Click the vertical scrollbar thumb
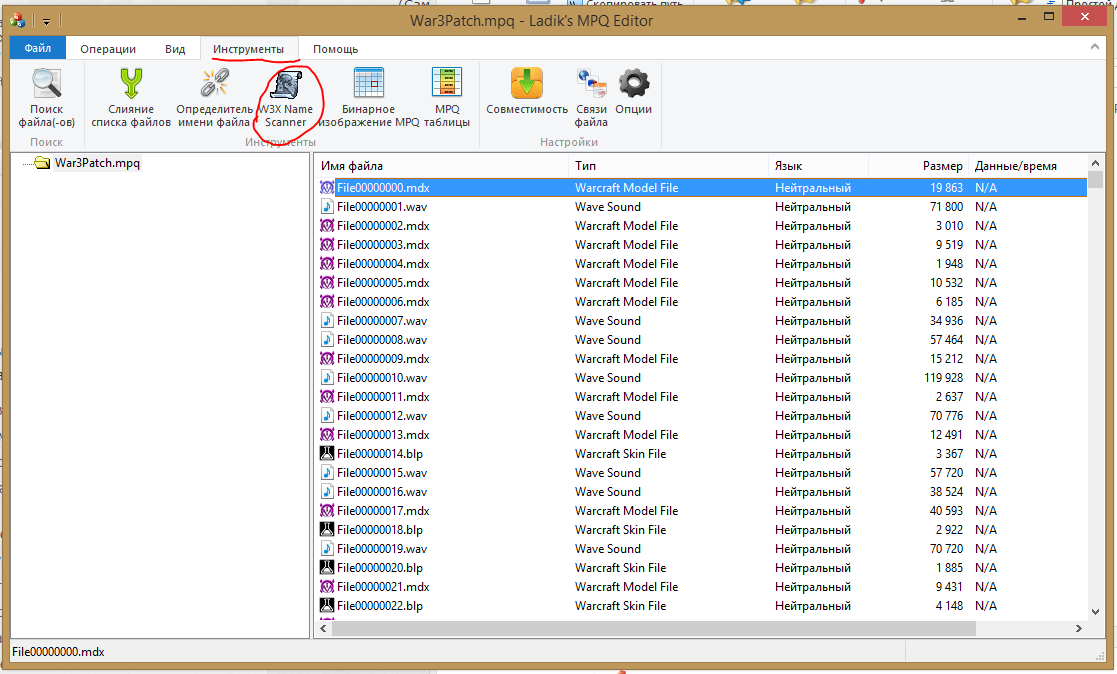 coord(1095,178)
